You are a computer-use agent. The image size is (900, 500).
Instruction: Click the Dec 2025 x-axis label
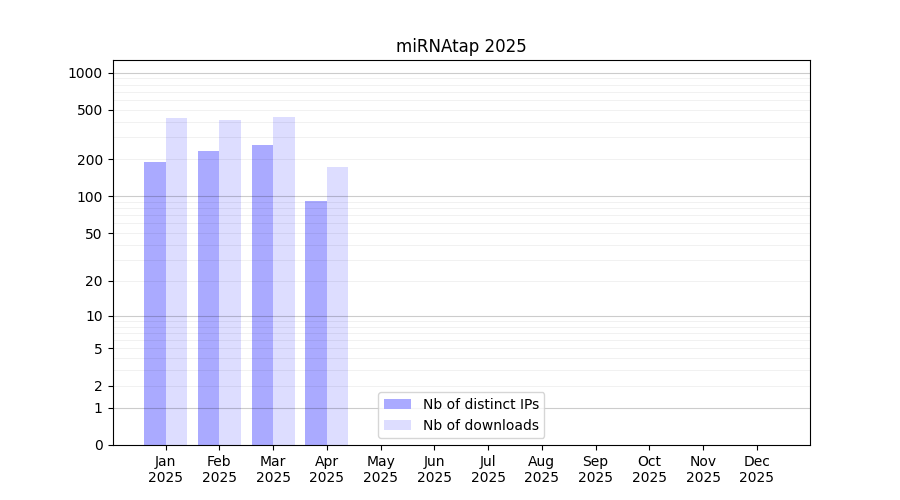[x=756, y=469]
